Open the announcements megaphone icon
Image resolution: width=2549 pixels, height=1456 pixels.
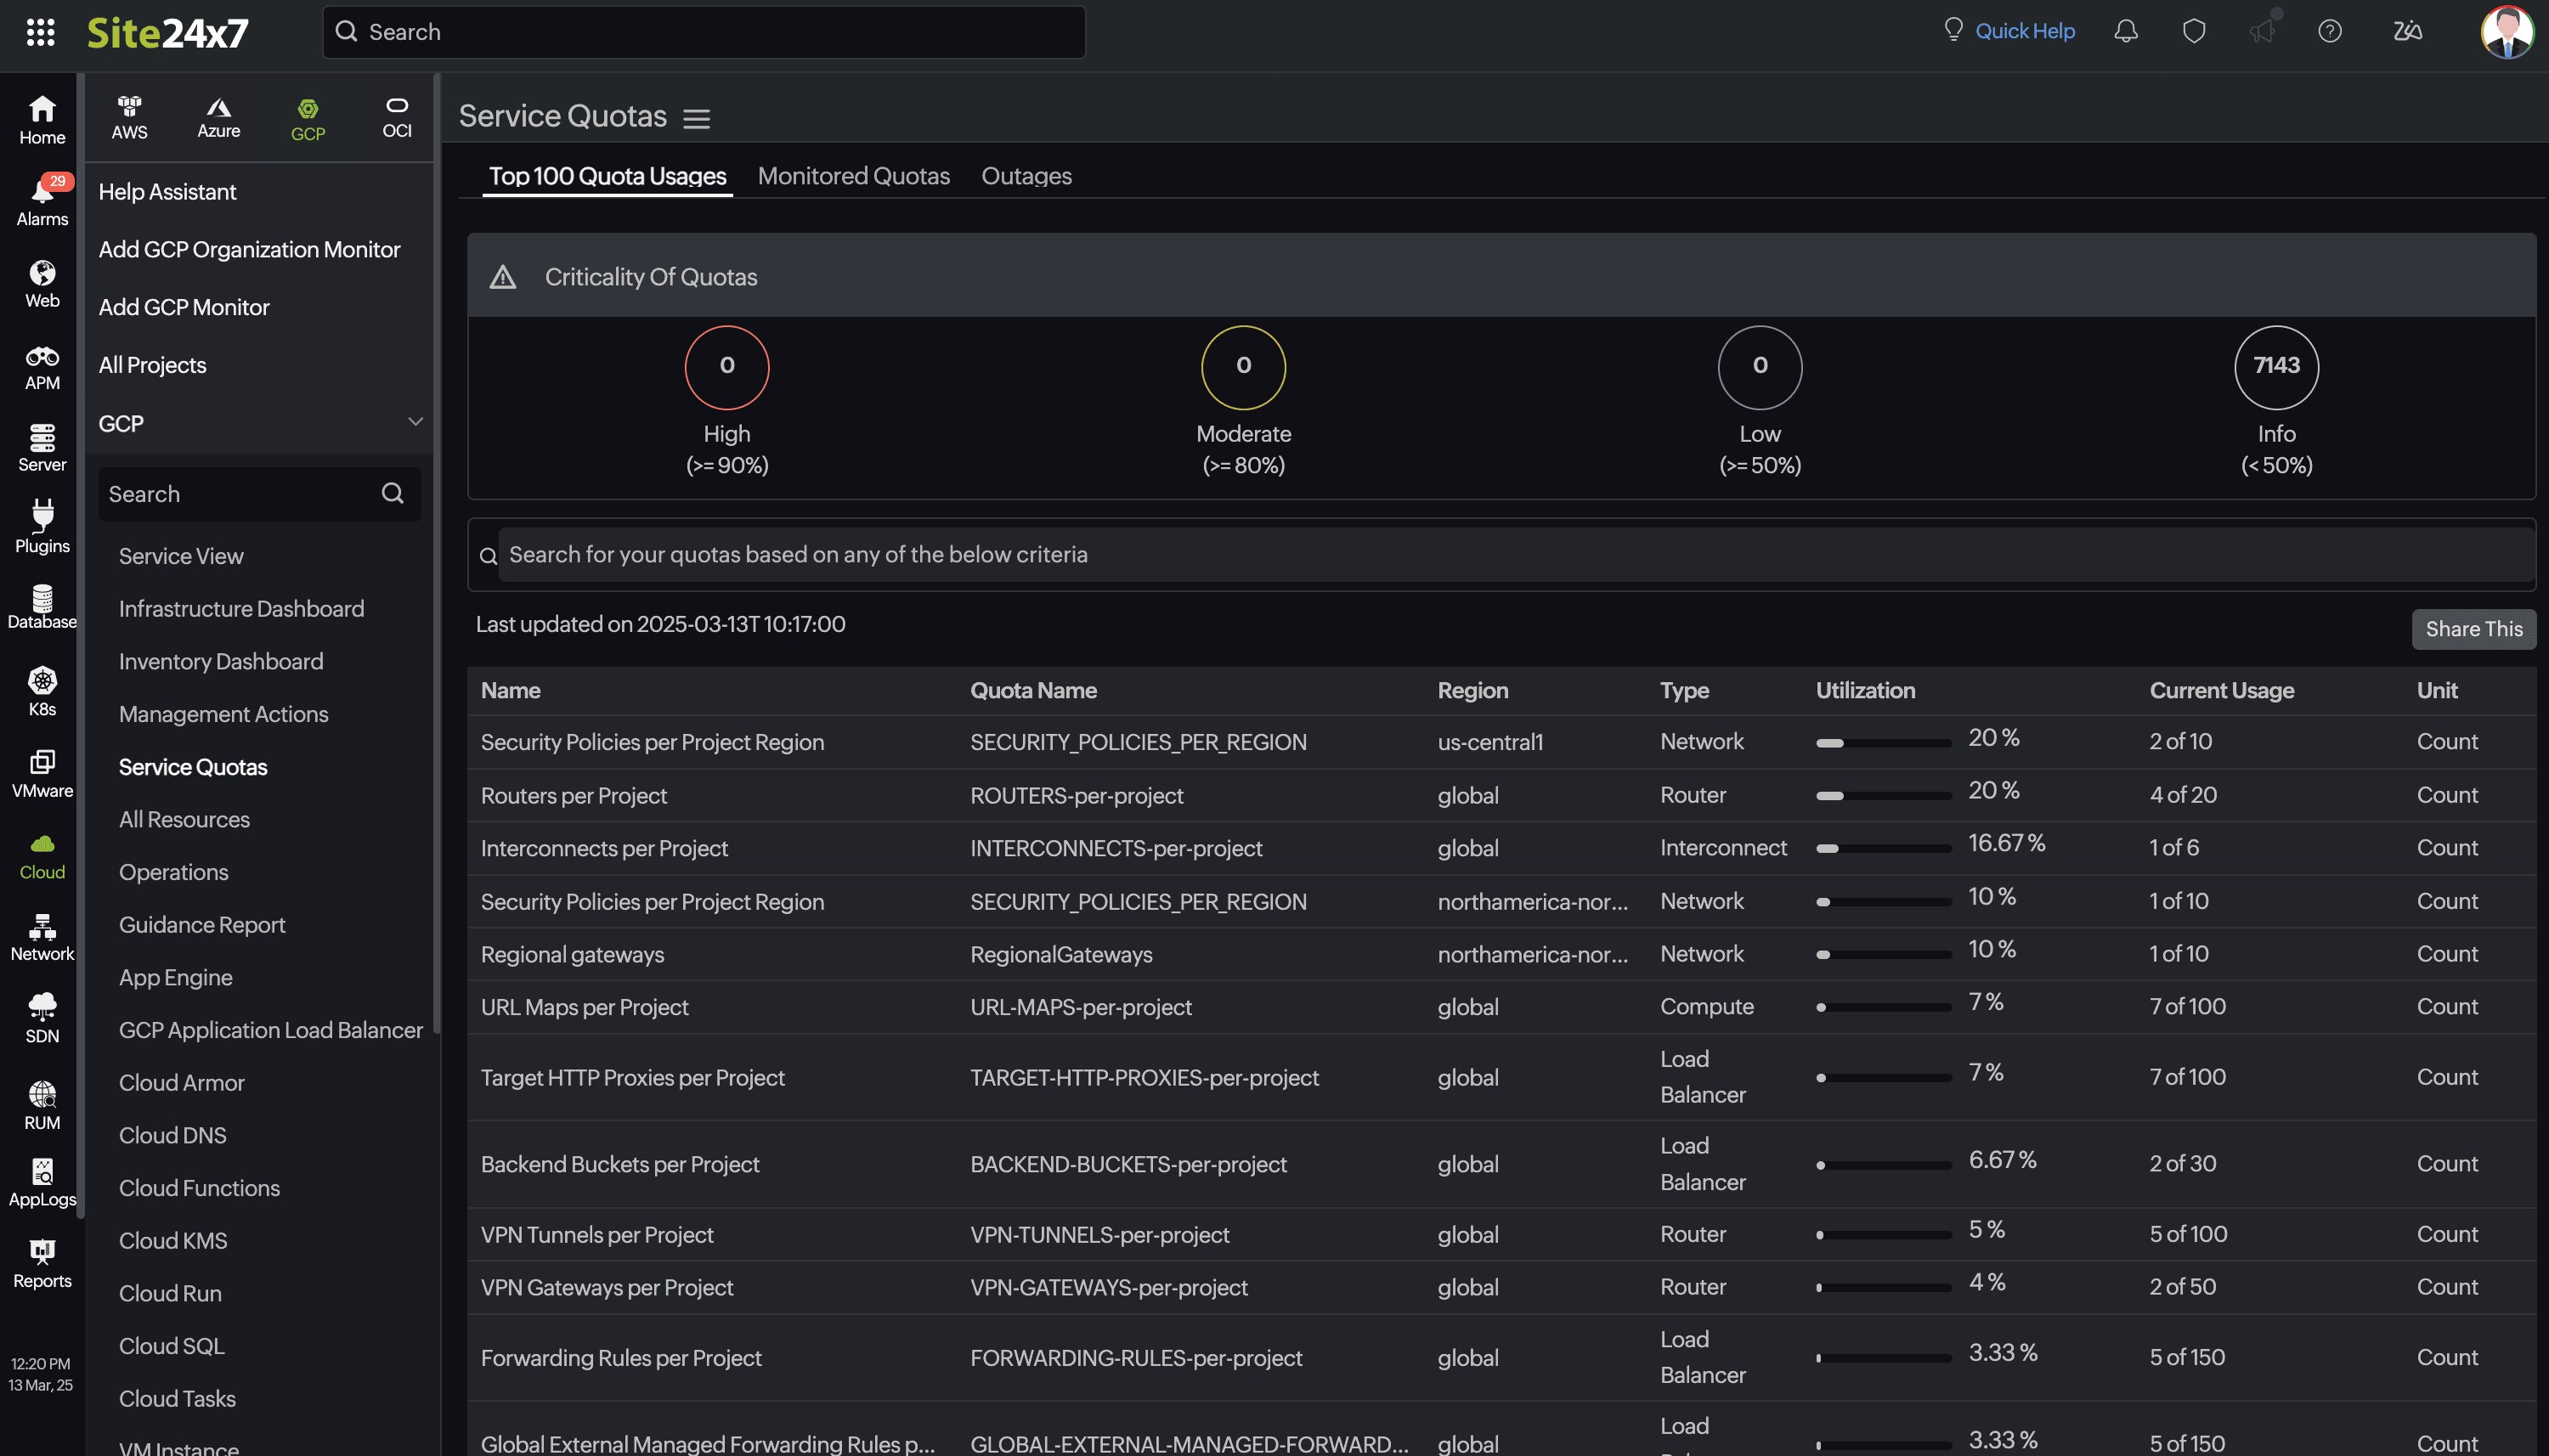[x=2262, y=31]
